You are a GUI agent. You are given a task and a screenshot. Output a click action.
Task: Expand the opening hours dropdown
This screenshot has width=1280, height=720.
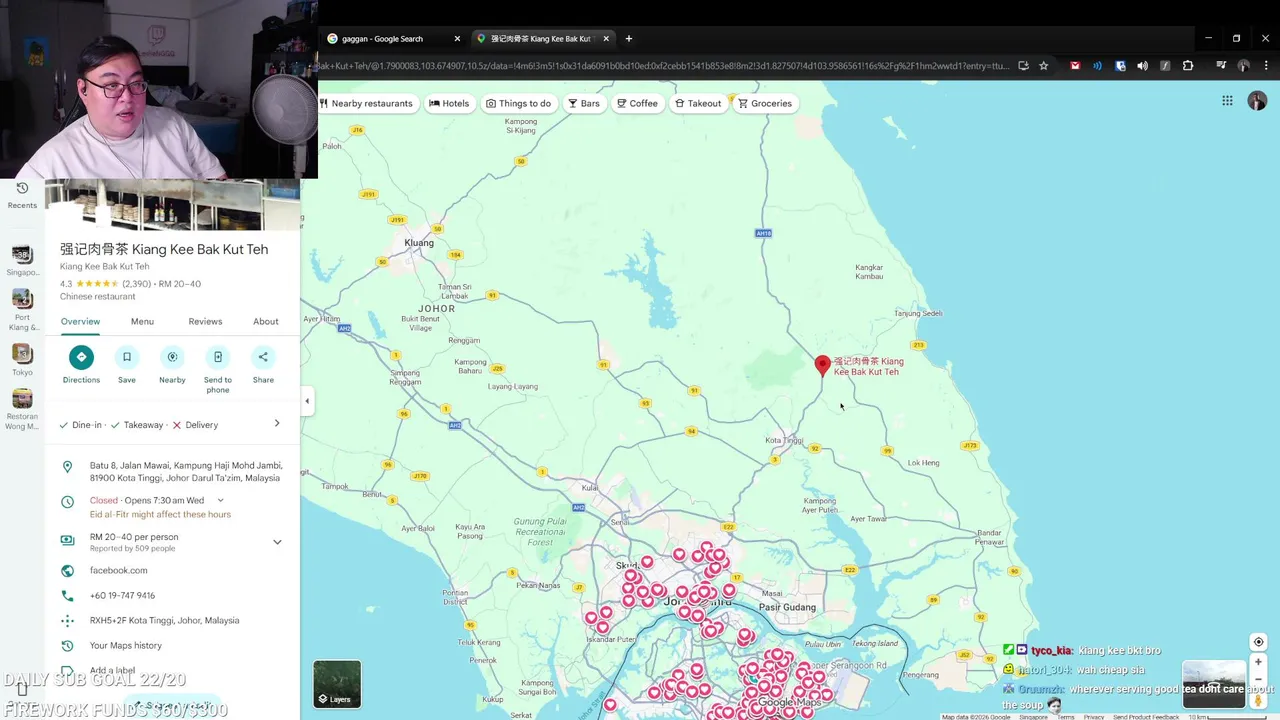[220, 500]
